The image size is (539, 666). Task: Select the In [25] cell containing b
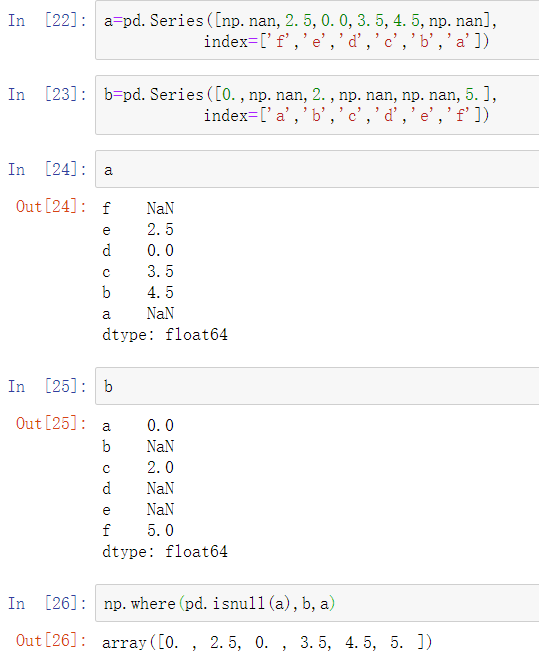click(317, 386)
